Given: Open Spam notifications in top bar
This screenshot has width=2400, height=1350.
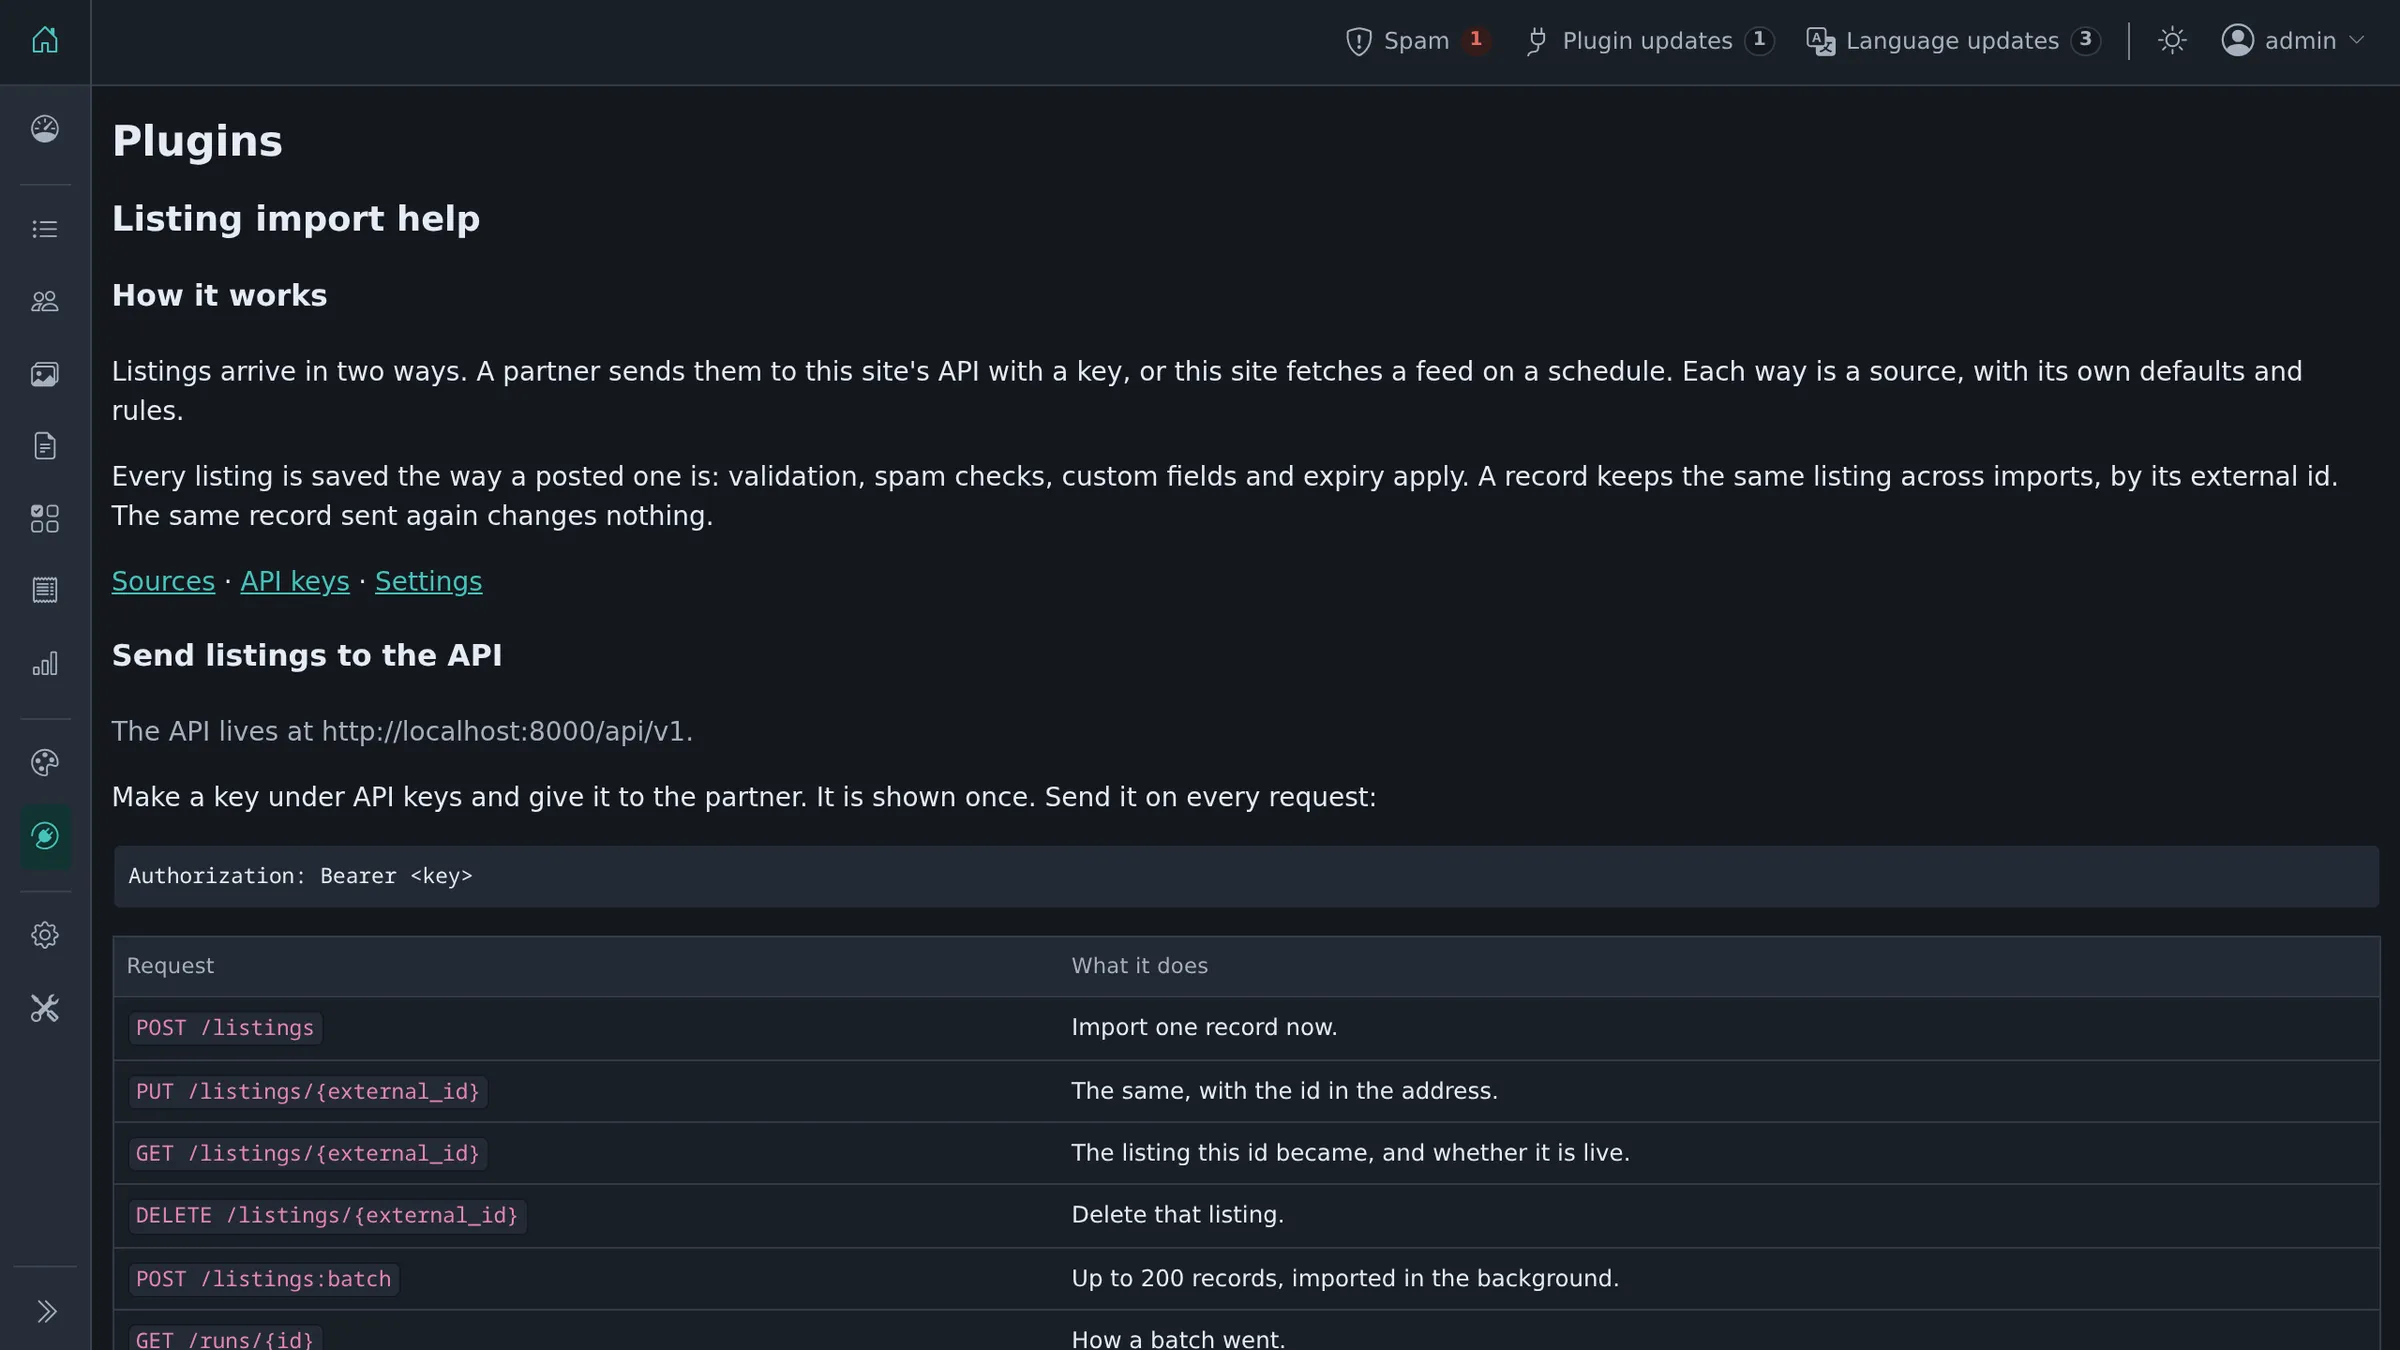Looking at the screenshot, I should (1418, 41).
